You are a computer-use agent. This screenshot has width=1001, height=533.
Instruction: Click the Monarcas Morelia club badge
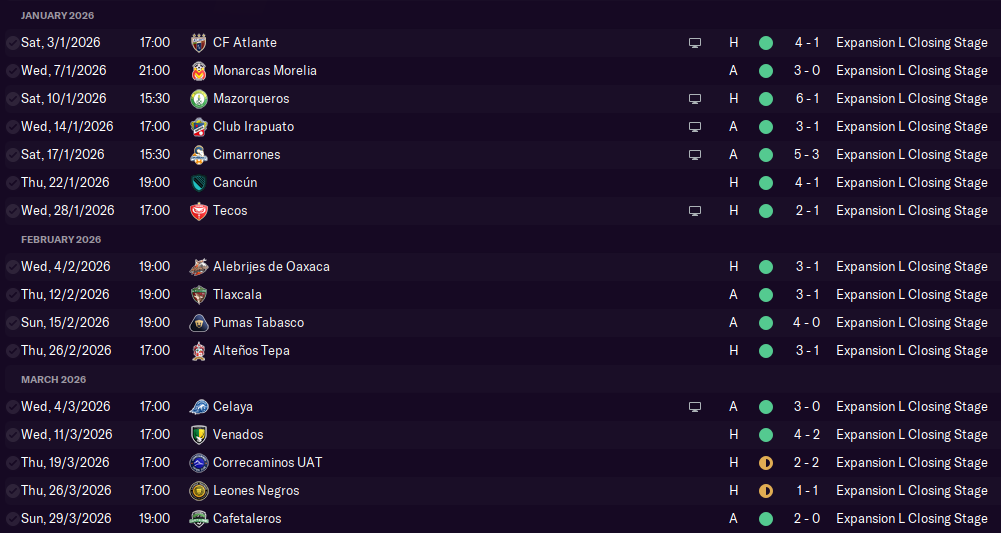pyautogui.click(x=198, y=71)
